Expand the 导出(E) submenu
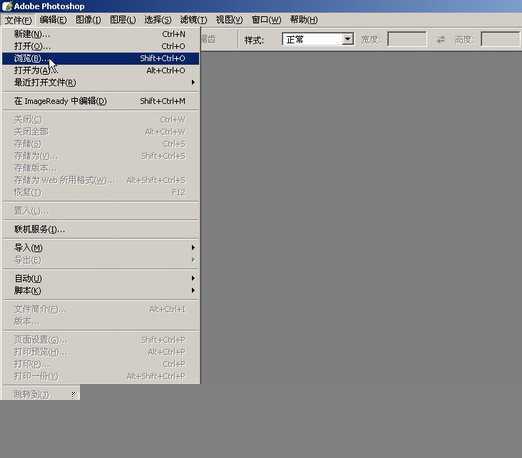 101,260
